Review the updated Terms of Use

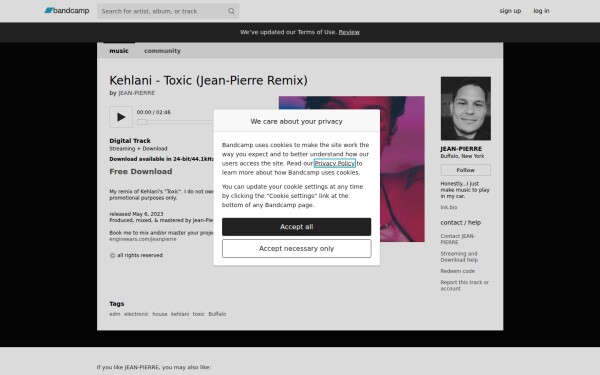pyautogui.click(x=349, y=32)
